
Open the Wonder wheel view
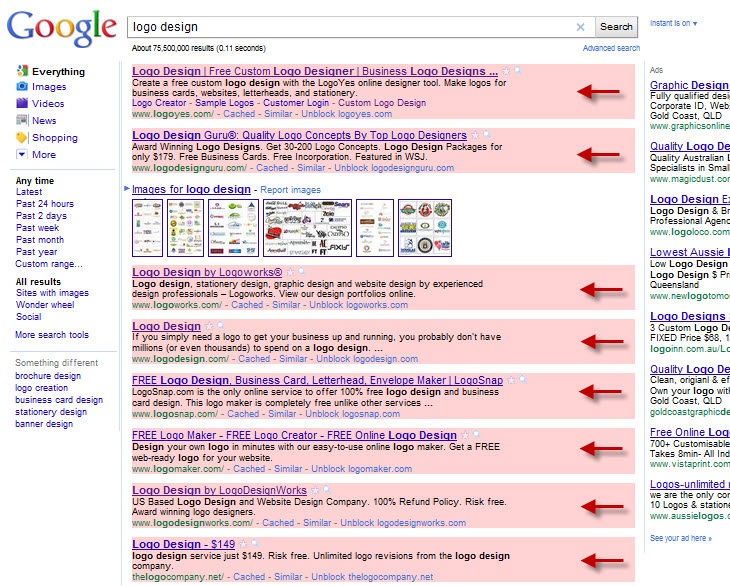[x=45, y=305]
